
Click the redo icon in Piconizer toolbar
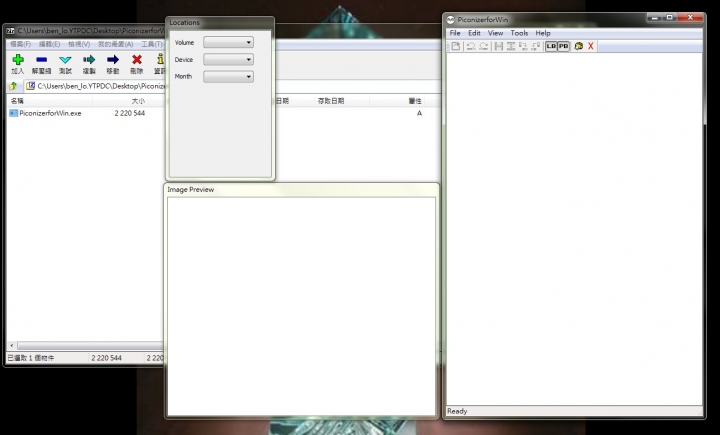(x=484, y=46)
